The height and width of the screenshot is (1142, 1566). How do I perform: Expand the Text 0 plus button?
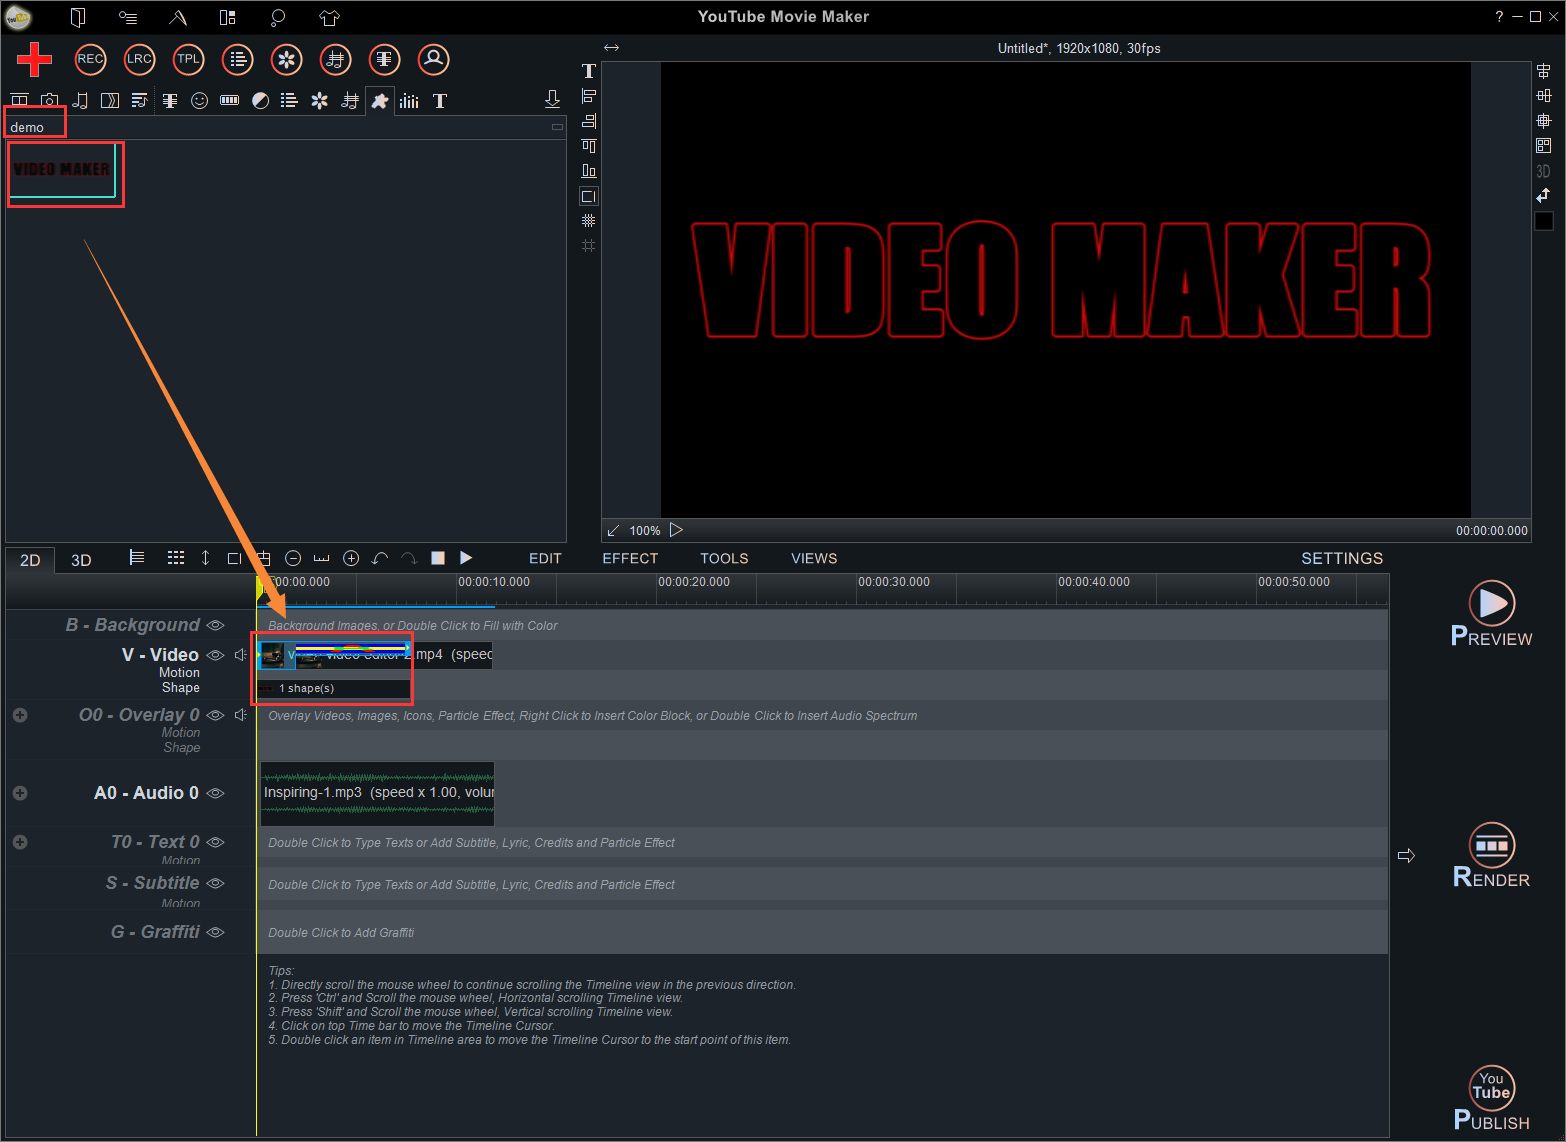tap(20, 842)
